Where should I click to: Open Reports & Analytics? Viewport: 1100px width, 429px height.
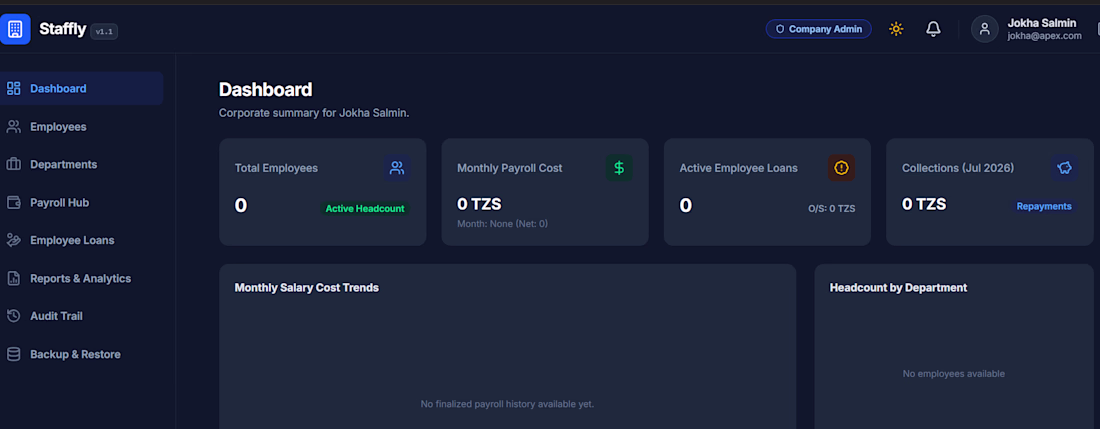pyautogui.click(x=81, y=278)
